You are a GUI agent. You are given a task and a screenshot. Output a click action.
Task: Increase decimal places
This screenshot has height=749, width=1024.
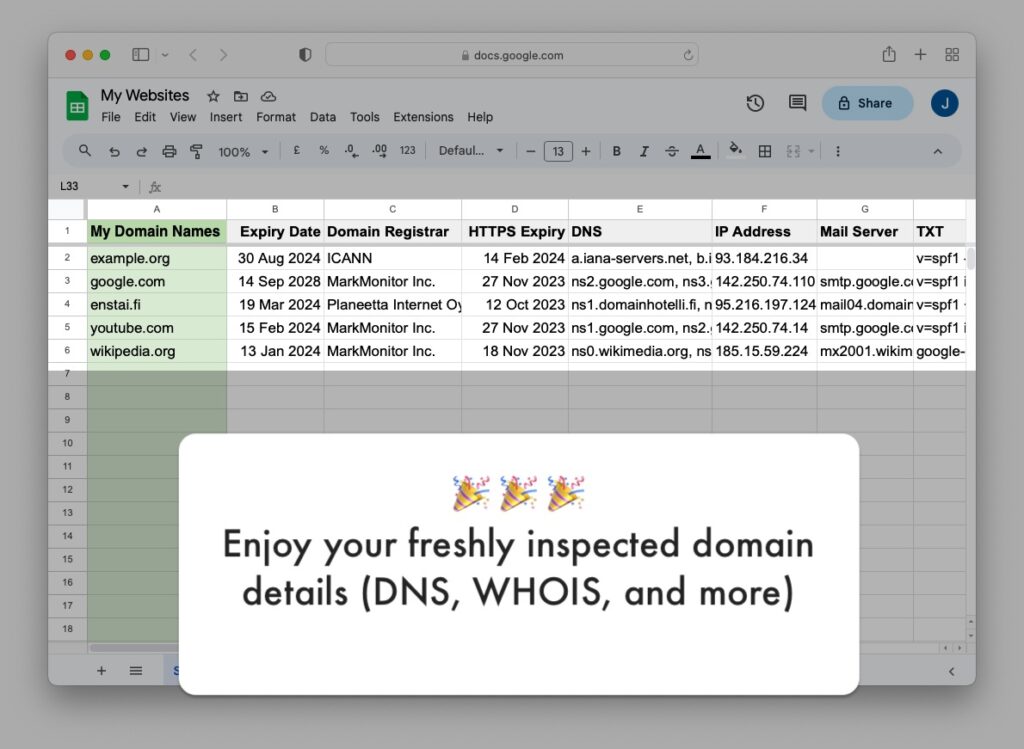click(x=379, y=151)
